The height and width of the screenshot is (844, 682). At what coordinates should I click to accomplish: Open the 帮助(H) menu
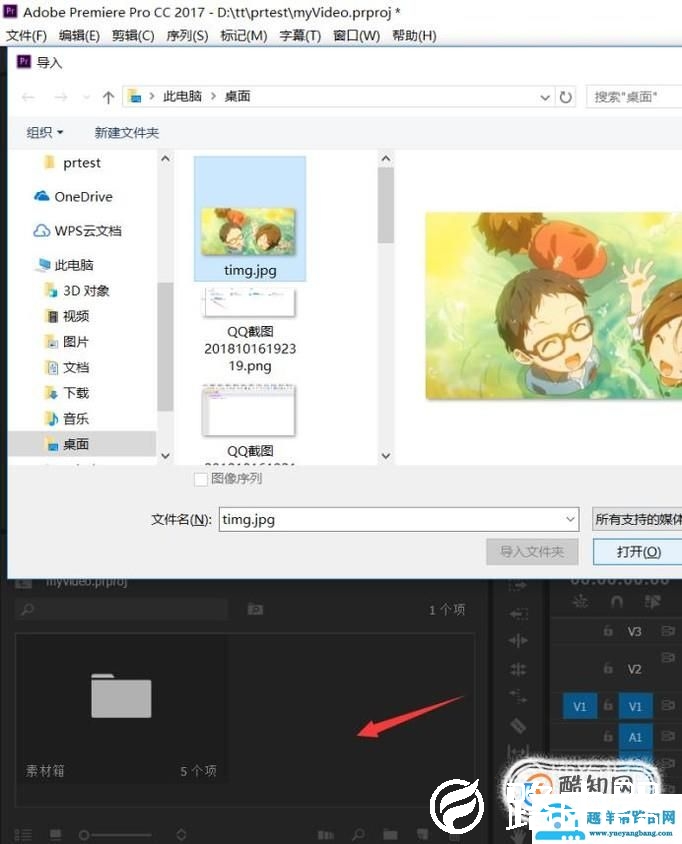[414, 36]
